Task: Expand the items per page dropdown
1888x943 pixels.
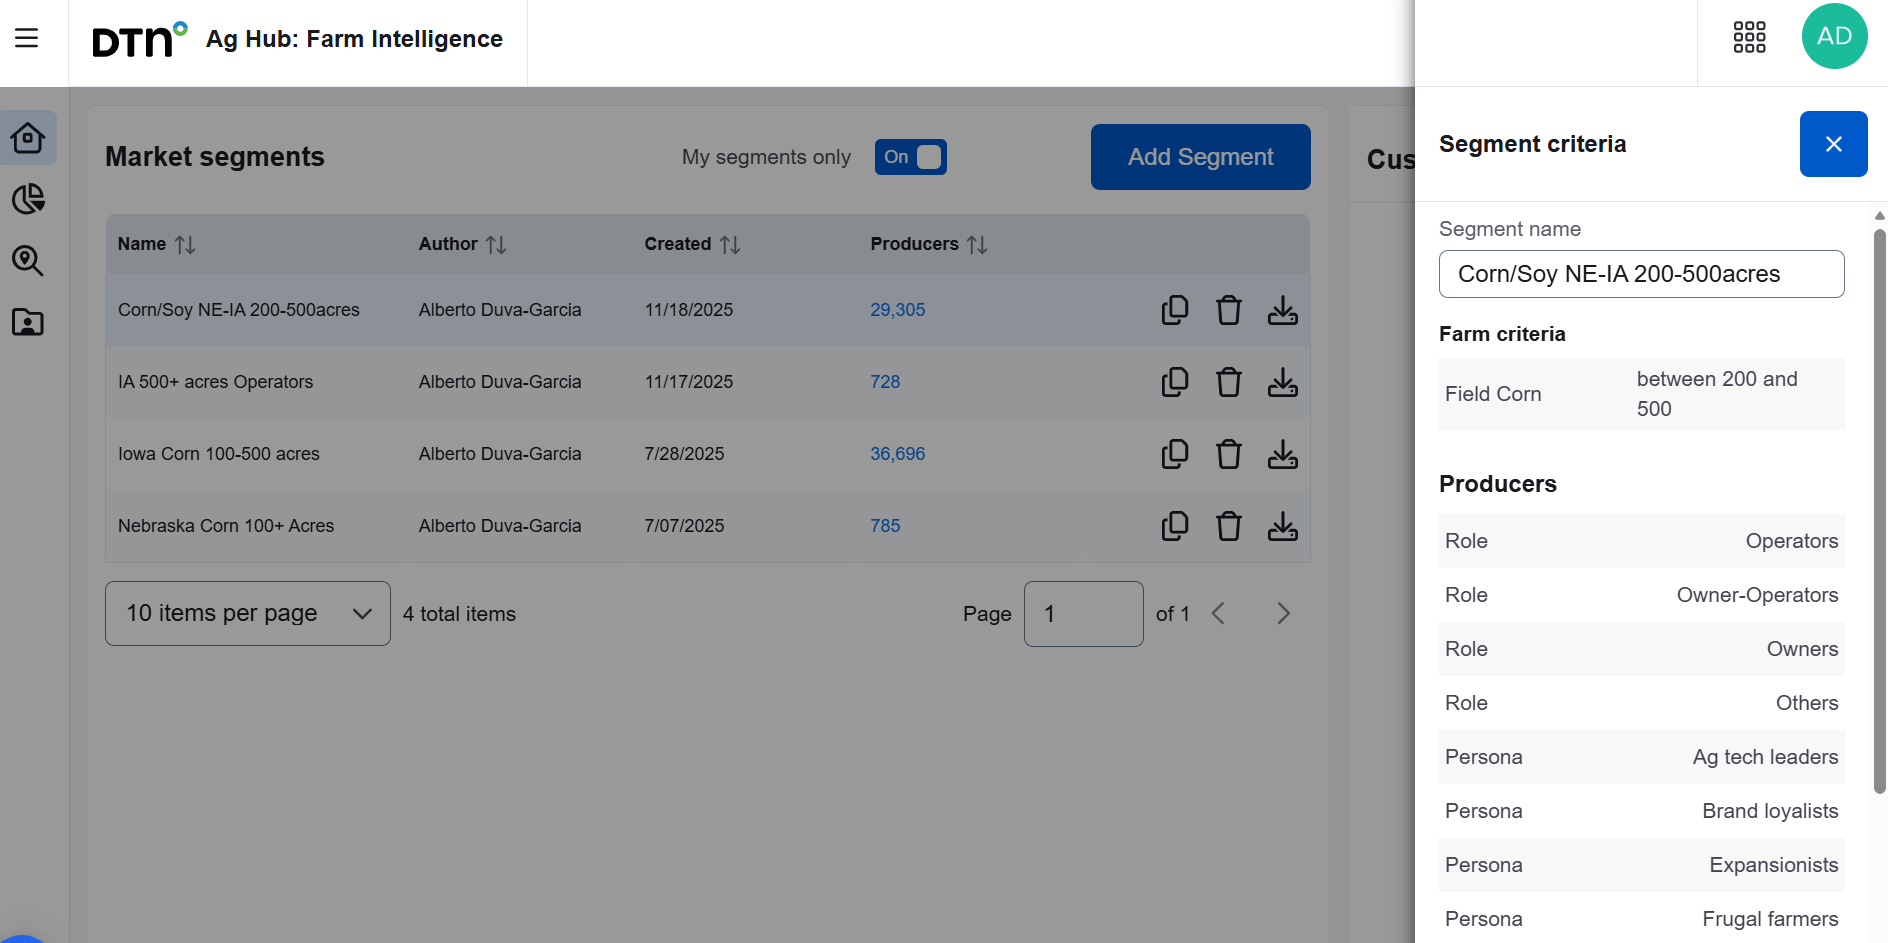Action: pos(248,613)
